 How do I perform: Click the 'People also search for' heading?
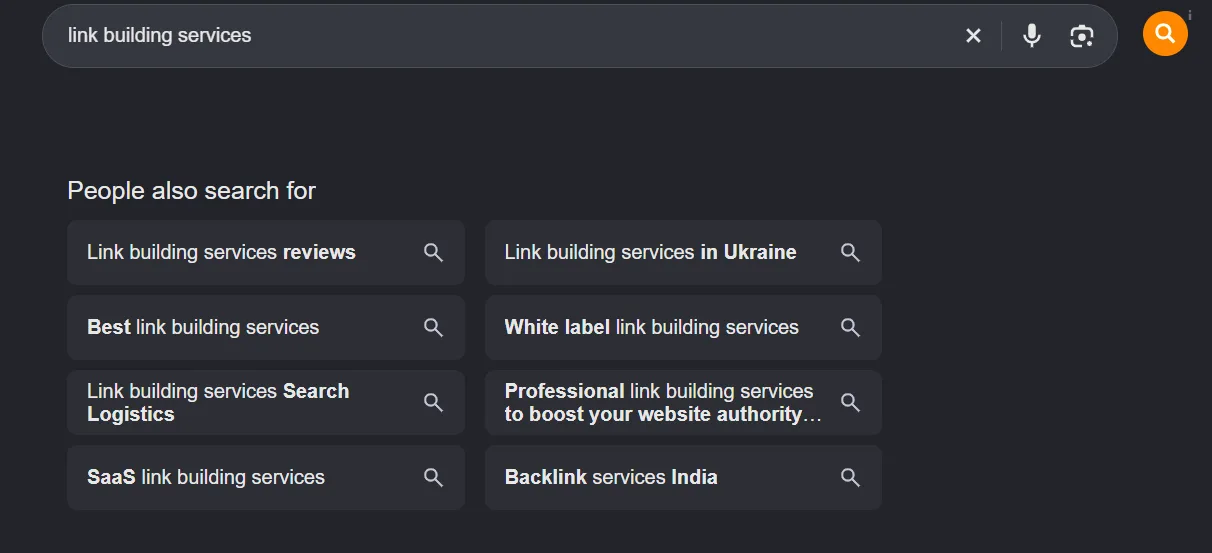191,190
